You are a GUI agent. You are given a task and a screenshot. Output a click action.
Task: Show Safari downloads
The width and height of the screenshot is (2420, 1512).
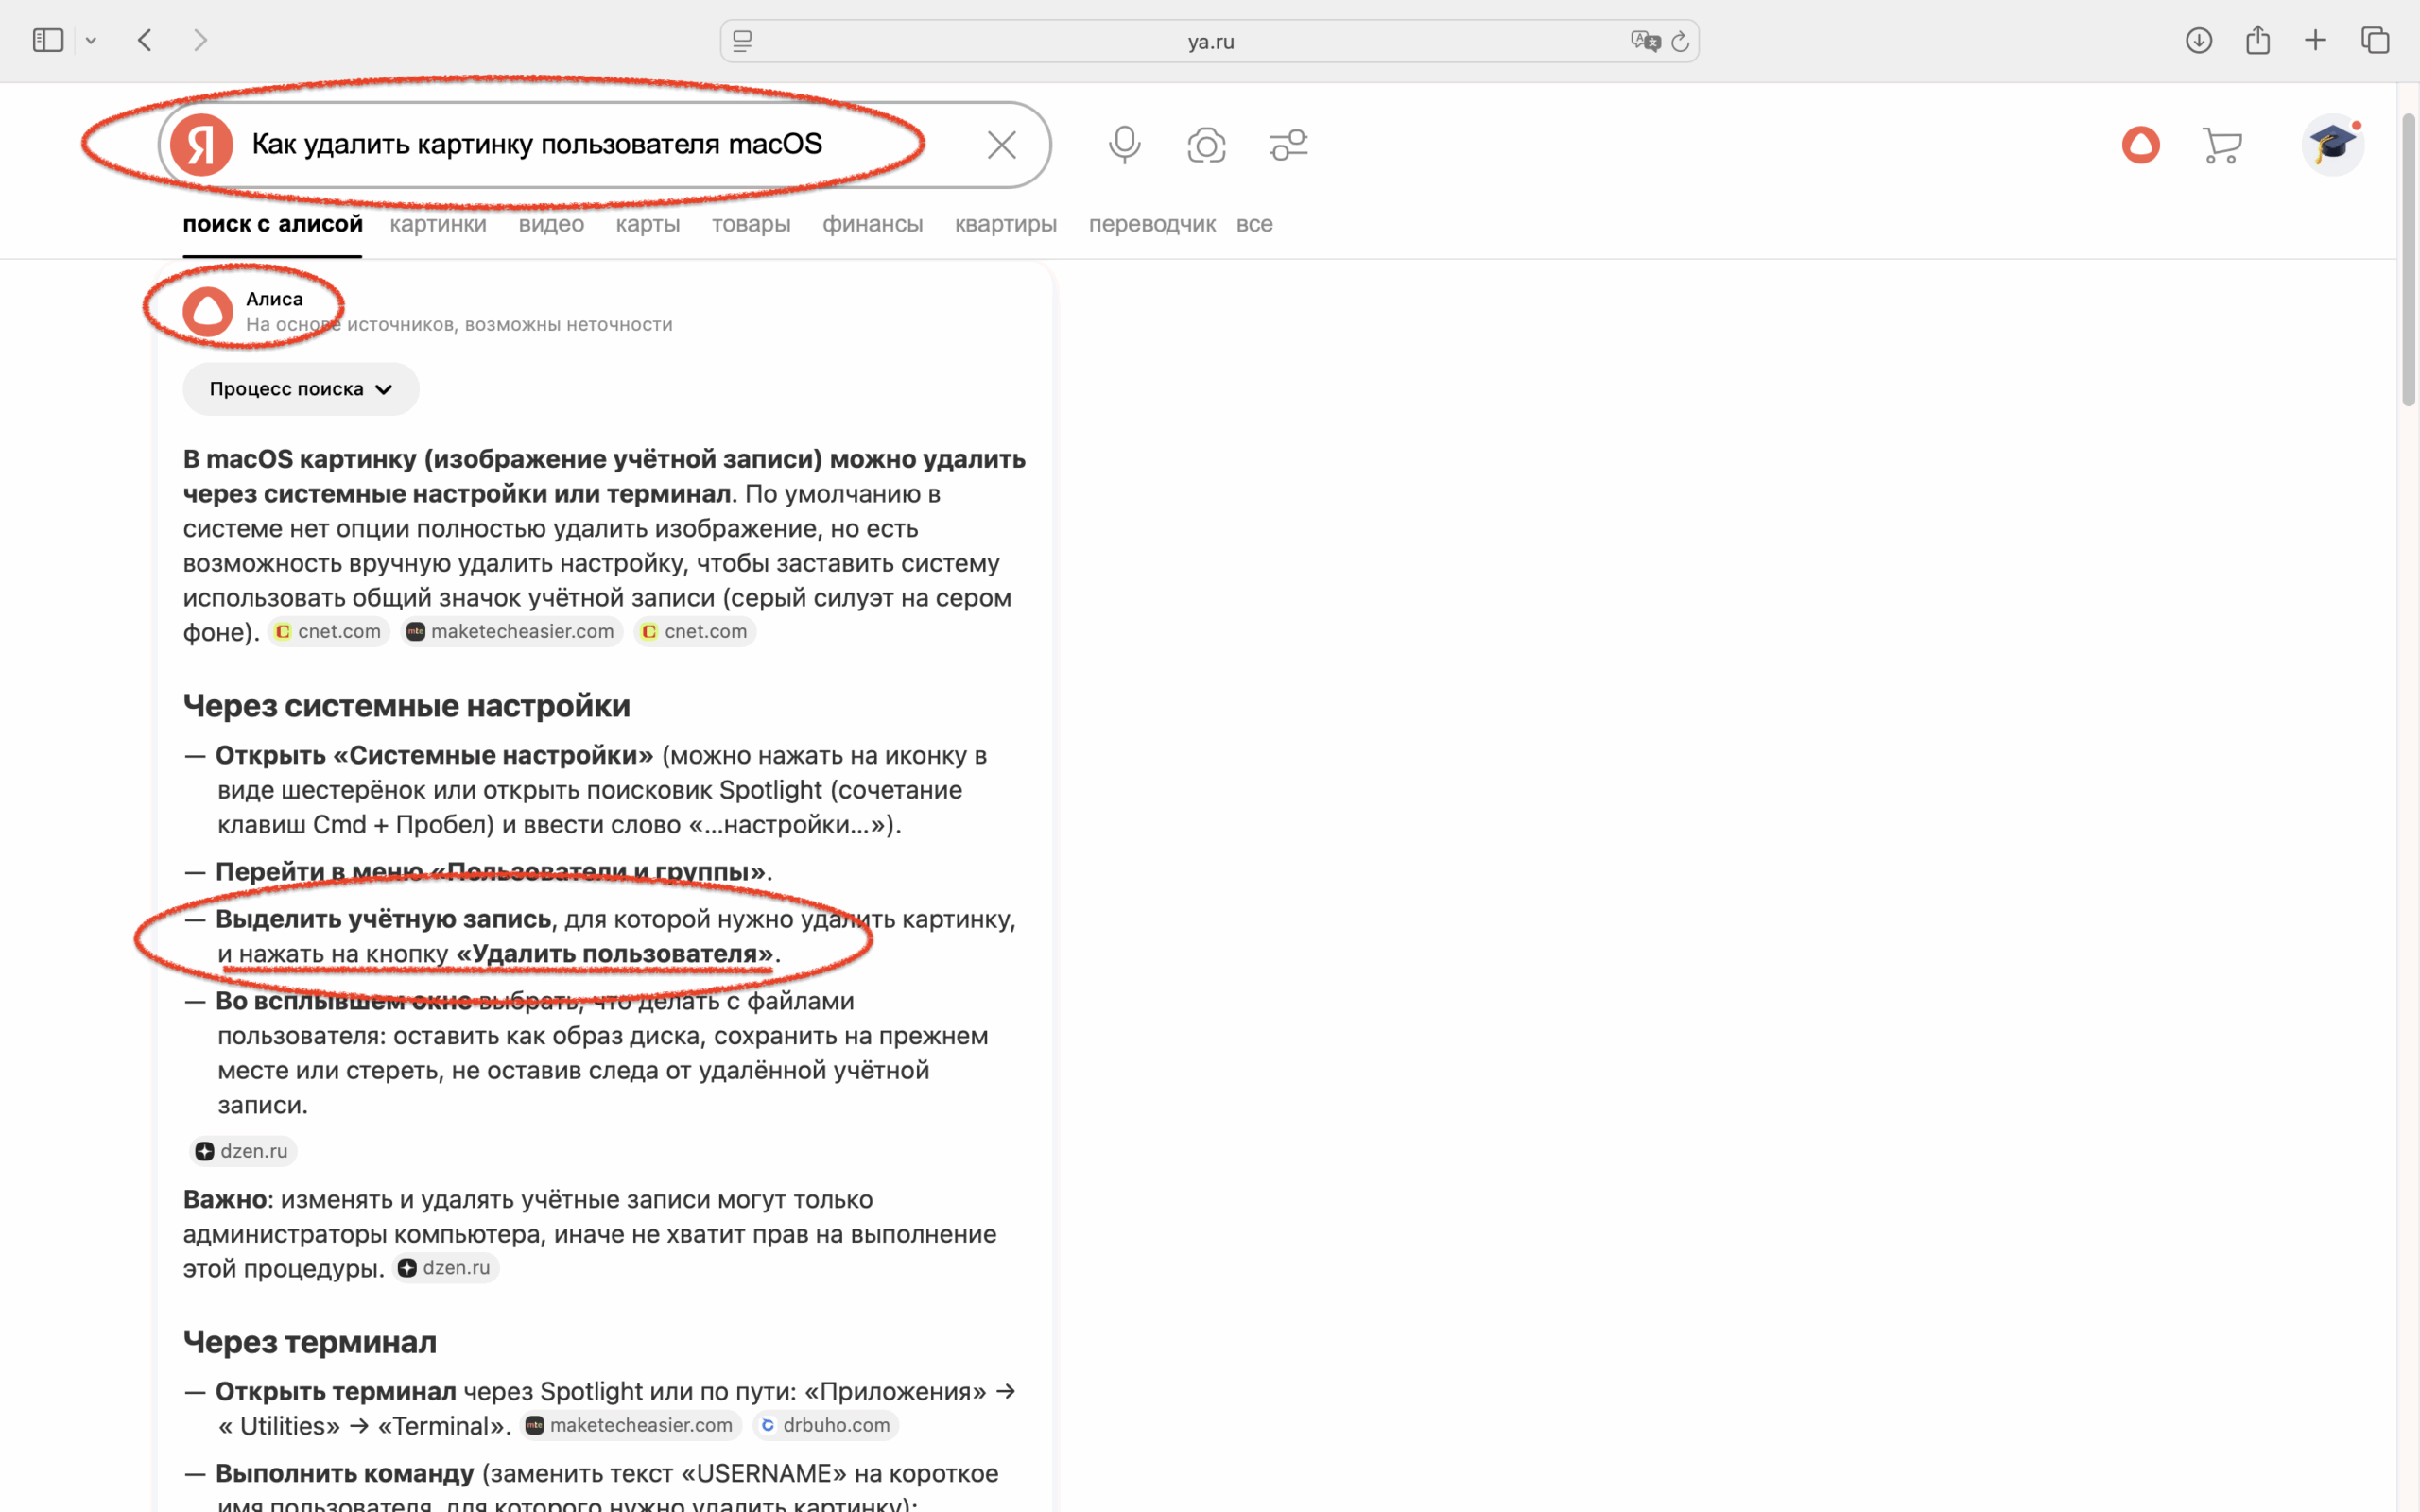(x=2198, y=40)
